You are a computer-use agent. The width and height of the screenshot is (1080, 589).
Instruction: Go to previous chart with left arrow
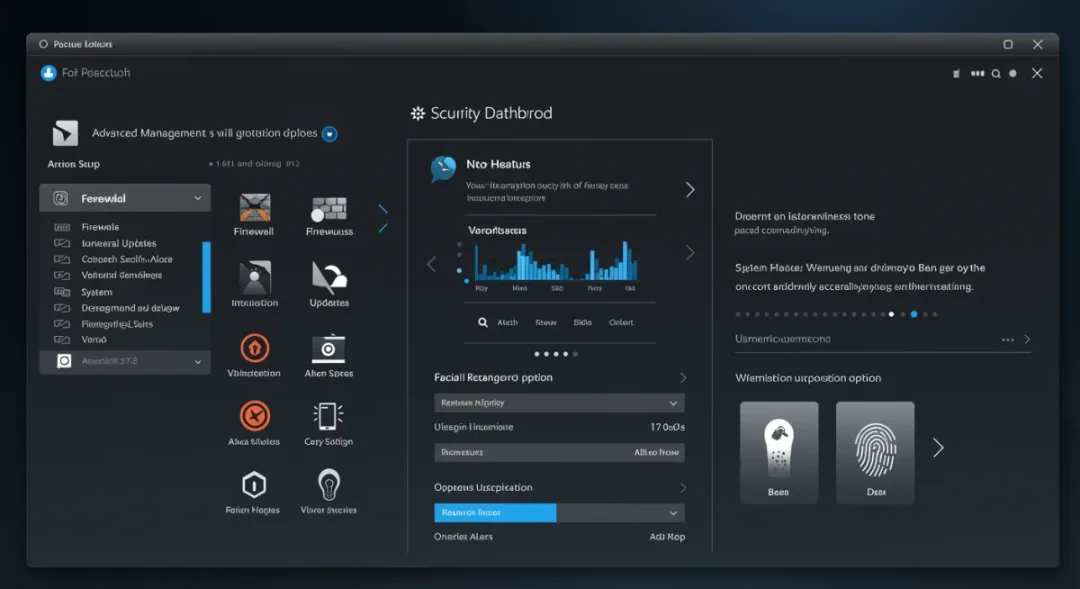pos(431,265)
